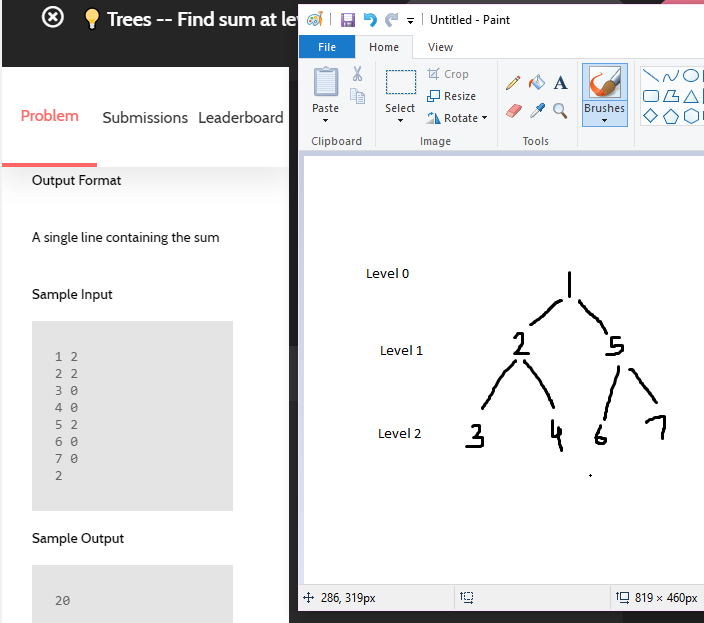Select the Eraser tool
Image resolution: width=704 pixels, height=623 pixels.
click(513, 110)
